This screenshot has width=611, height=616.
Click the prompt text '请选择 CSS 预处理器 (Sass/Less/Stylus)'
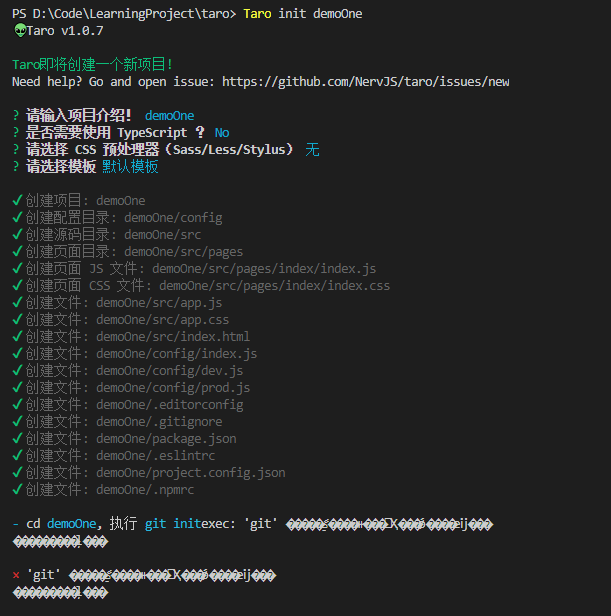click(x=160, y=150)
